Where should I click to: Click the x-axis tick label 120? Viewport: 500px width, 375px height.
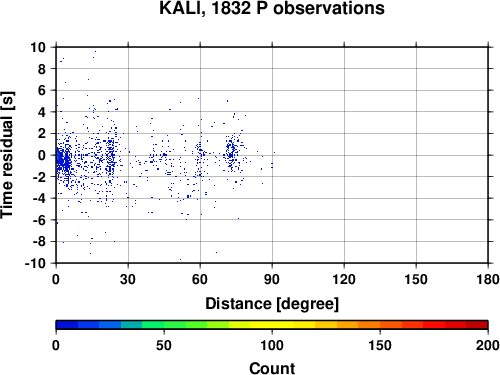(x=344, y=279)
